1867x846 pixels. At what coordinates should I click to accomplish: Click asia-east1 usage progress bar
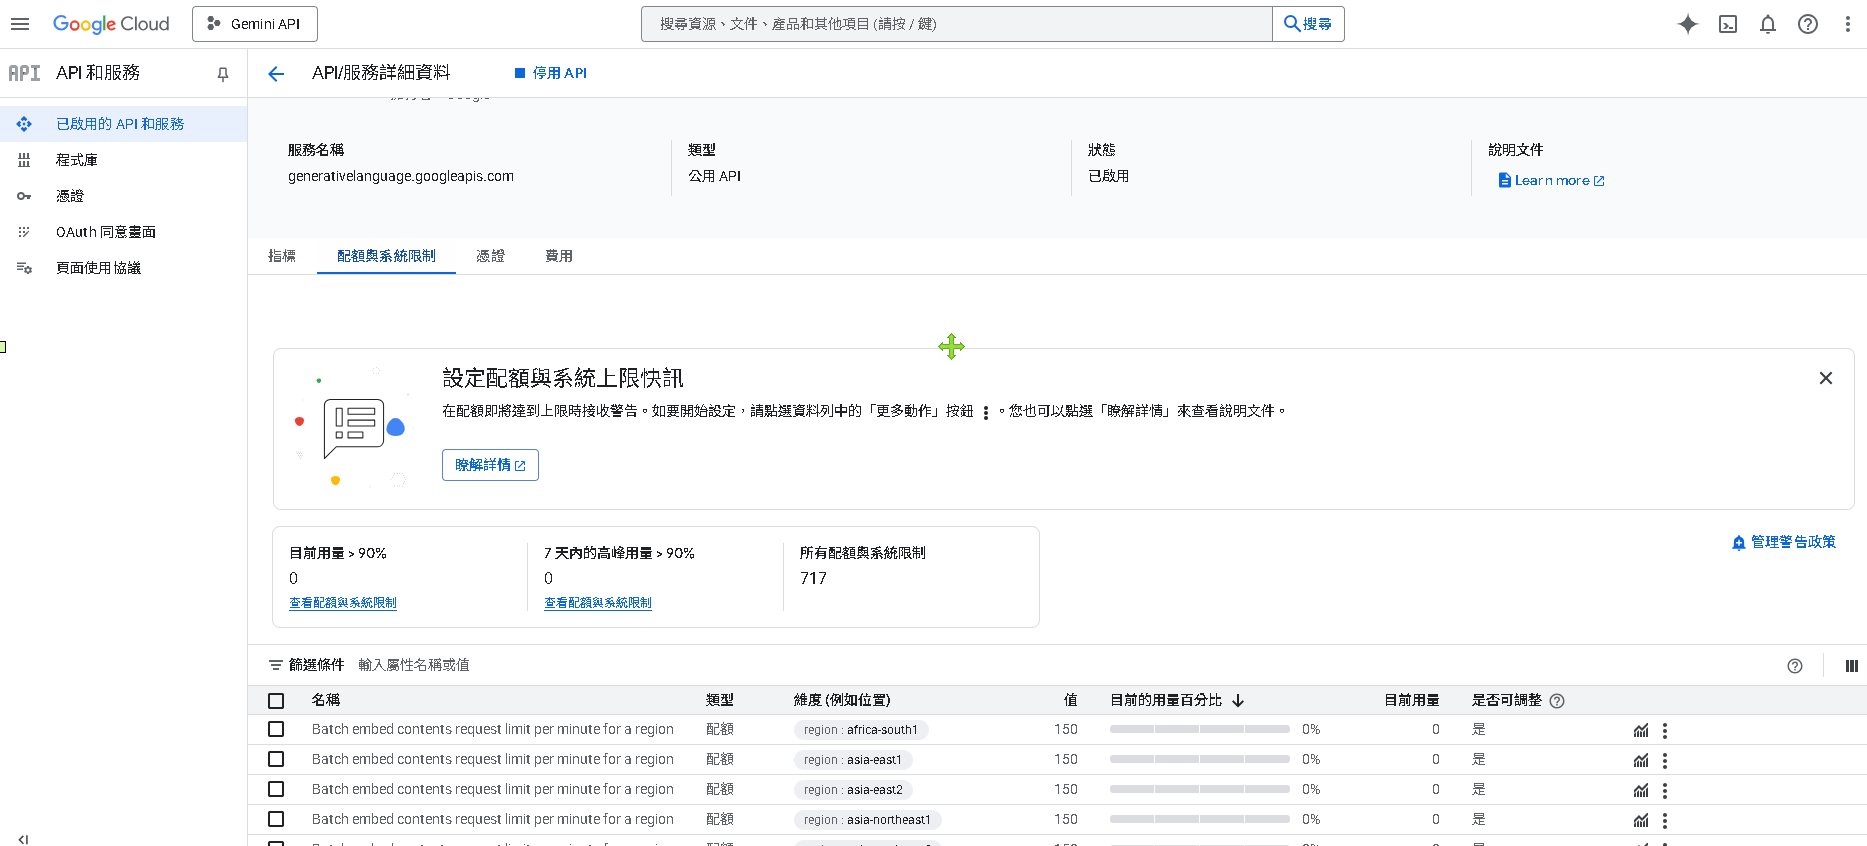[x=1200, y=760]
